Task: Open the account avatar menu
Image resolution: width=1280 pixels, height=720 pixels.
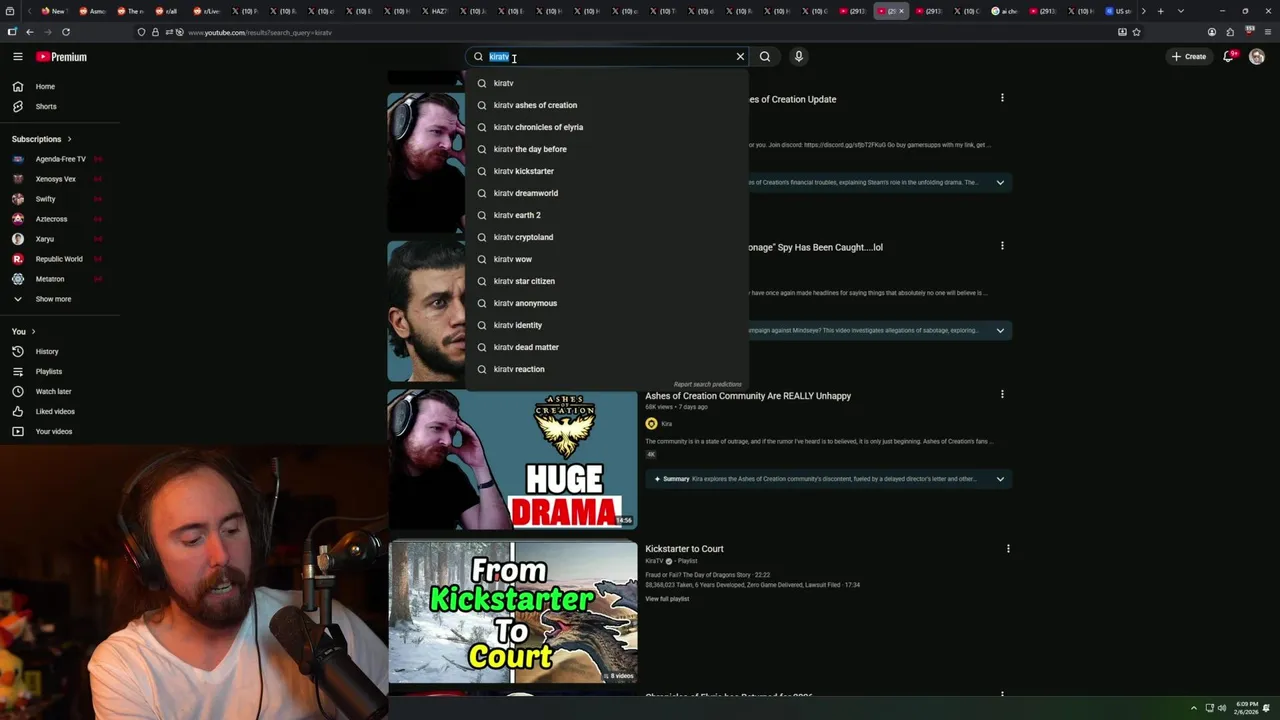Action: (1257, 57)
